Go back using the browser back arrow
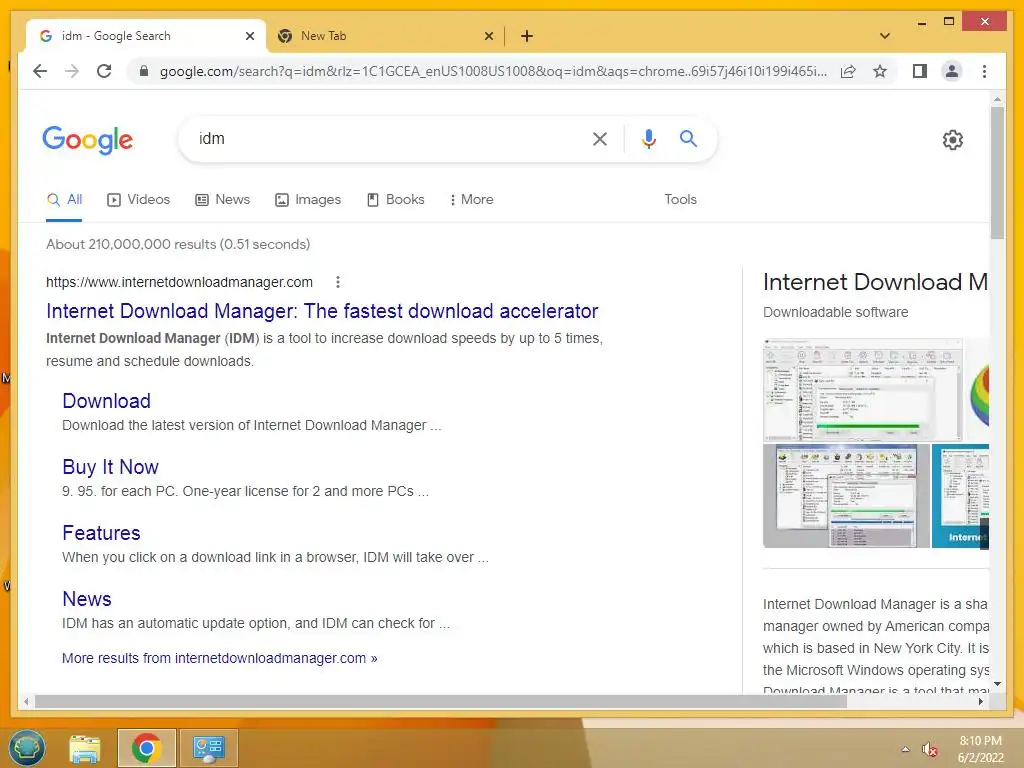The image size is (1024, 768). pyautogui.click(x=40, y=71)
